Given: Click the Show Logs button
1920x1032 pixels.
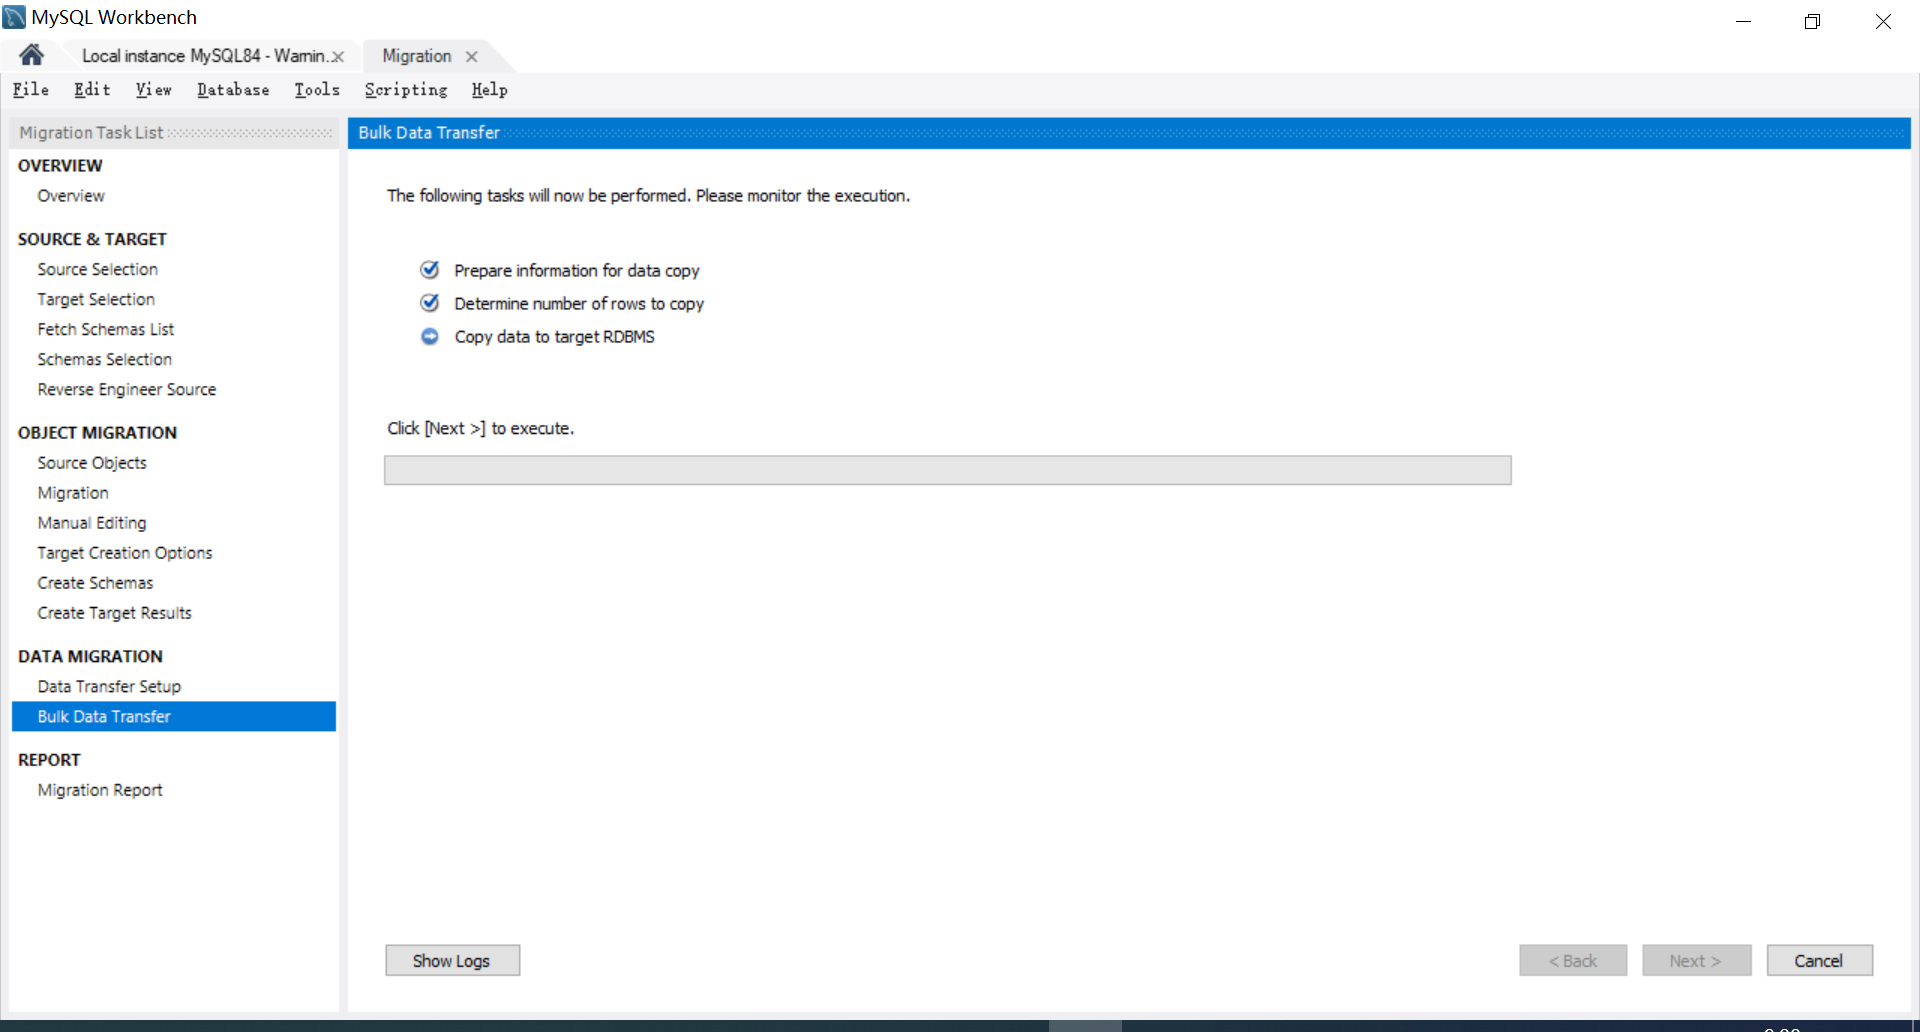Looking at the screenshot, I should [x=452, y=960].
